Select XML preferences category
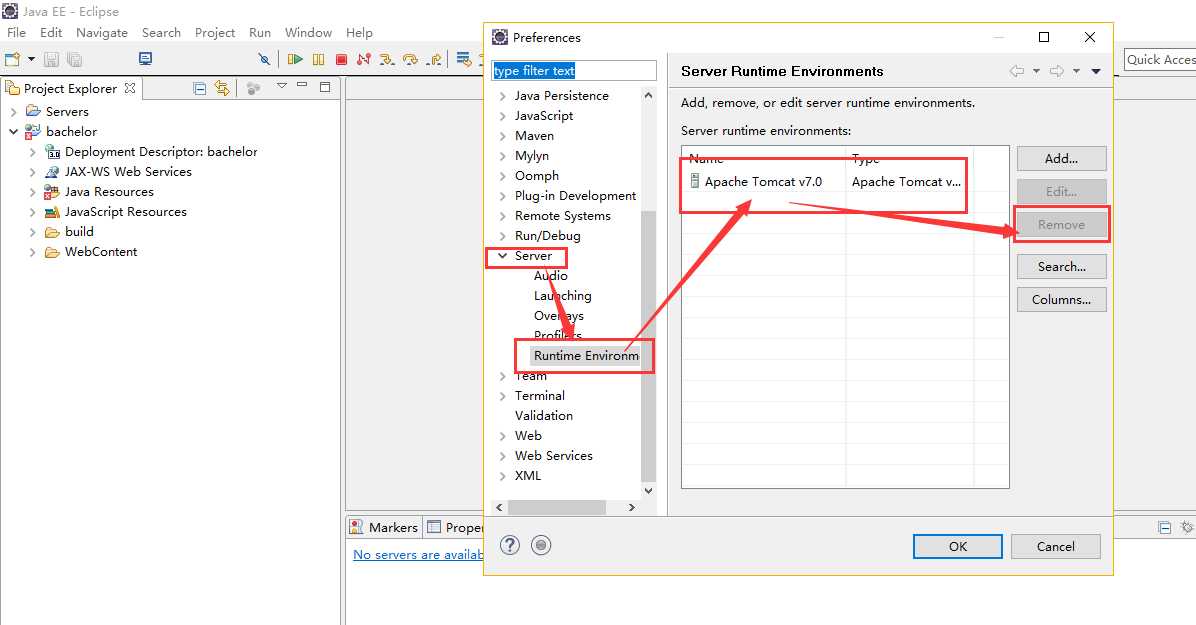This screenshot has height=625, width=1196. (x=528, y=475)
